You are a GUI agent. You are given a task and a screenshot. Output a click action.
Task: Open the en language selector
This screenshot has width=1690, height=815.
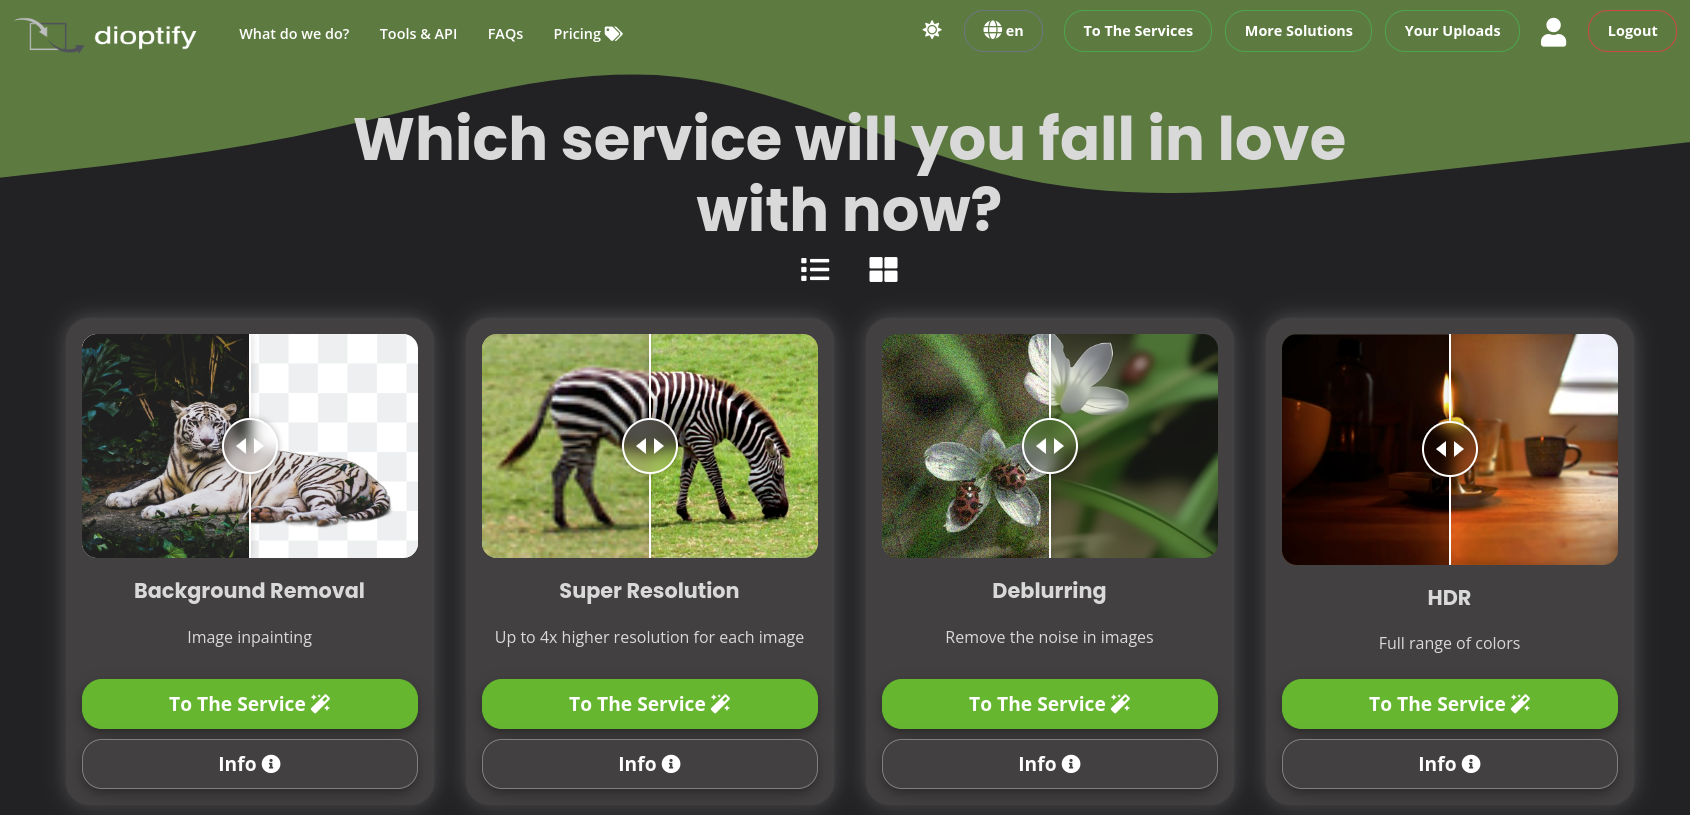[x=1003, y=31]
